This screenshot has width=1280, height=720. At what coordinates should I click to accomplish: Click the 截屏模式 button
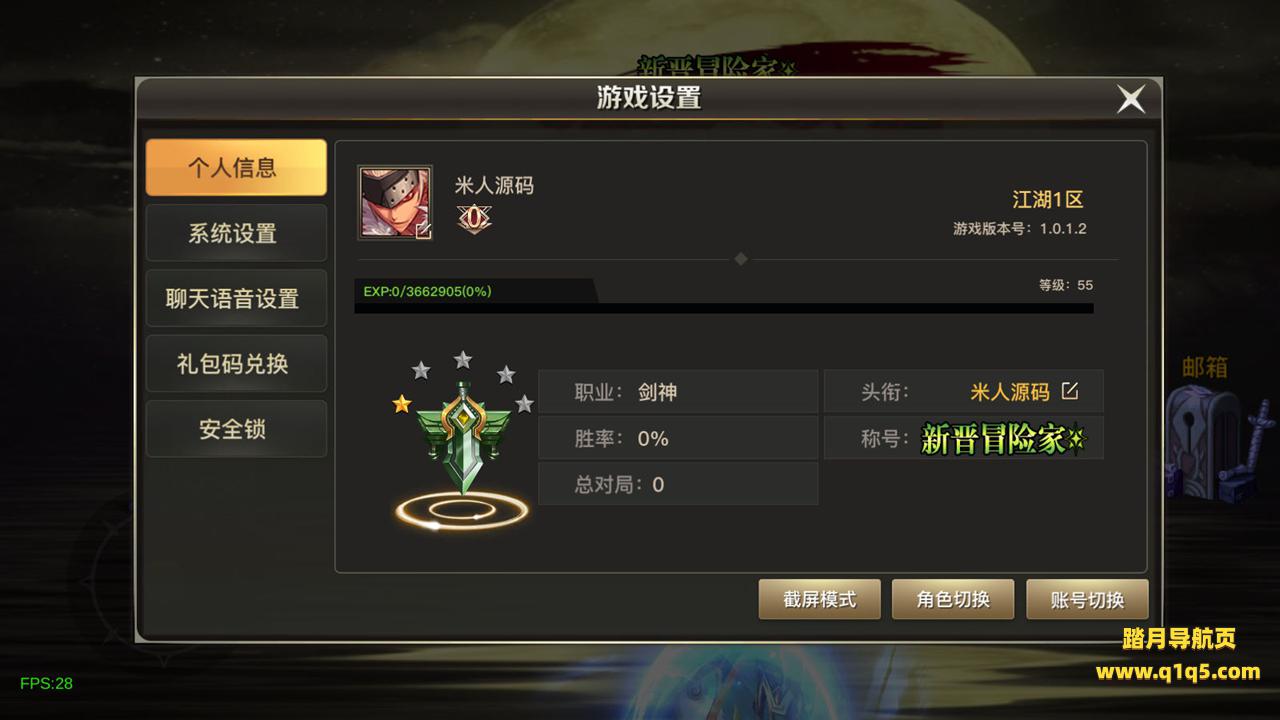[820, 599]
